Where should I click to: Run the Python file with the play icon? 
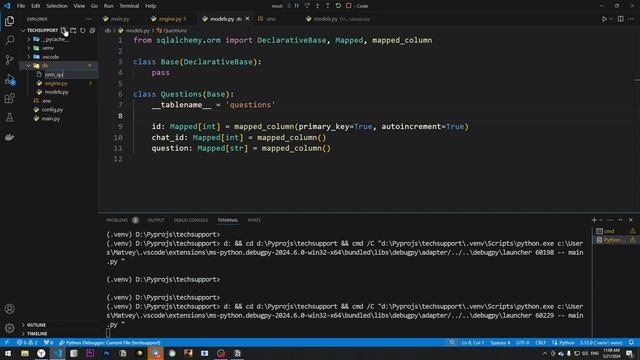(x=604, y=19)
